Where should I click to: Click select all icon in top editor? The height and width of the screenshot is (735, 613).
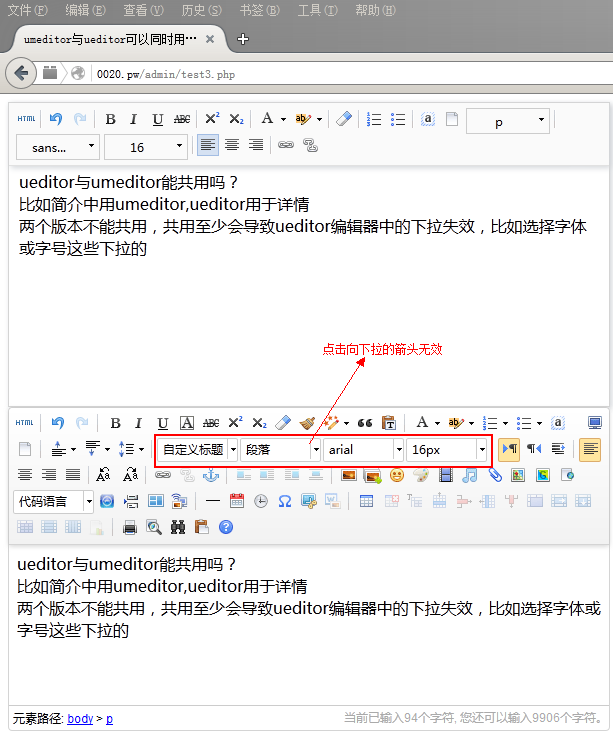click(427, 119)
